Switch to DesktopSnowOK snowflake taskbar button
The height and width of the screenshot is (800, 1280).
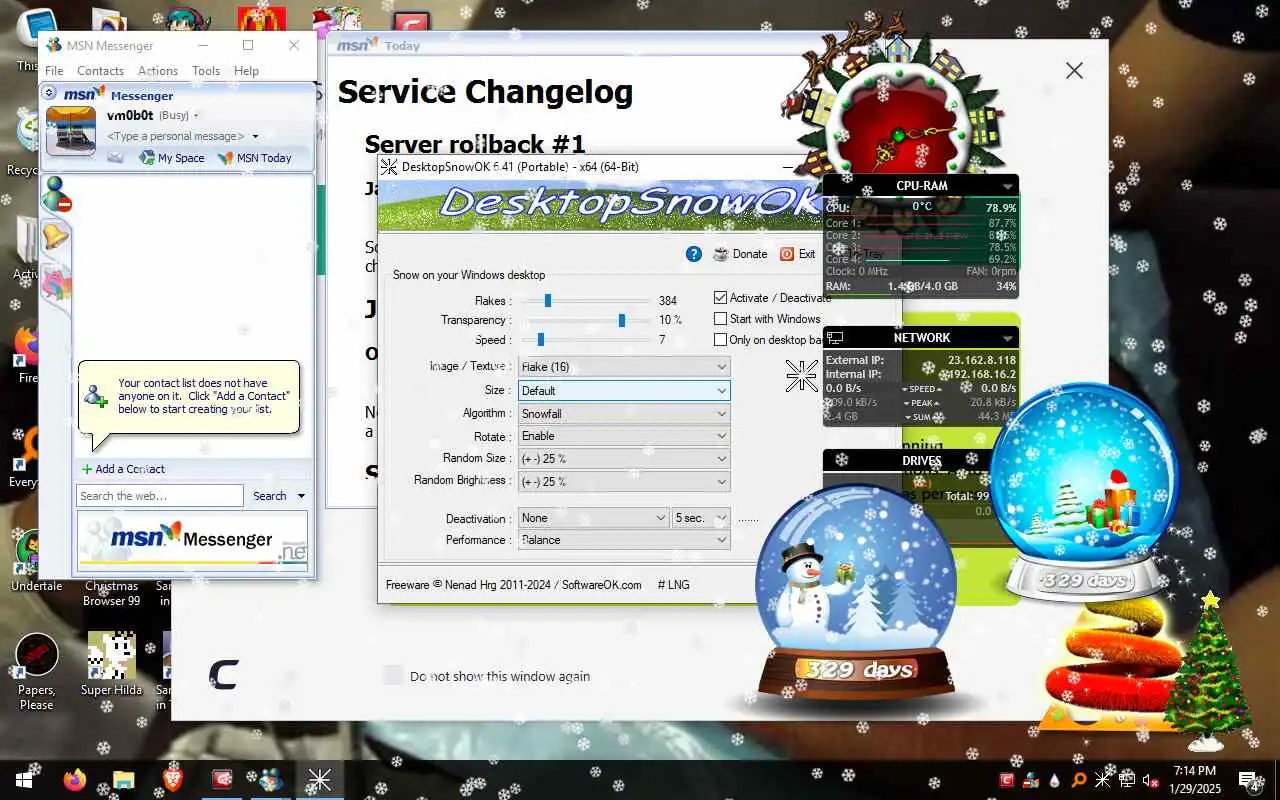(319, 779)
